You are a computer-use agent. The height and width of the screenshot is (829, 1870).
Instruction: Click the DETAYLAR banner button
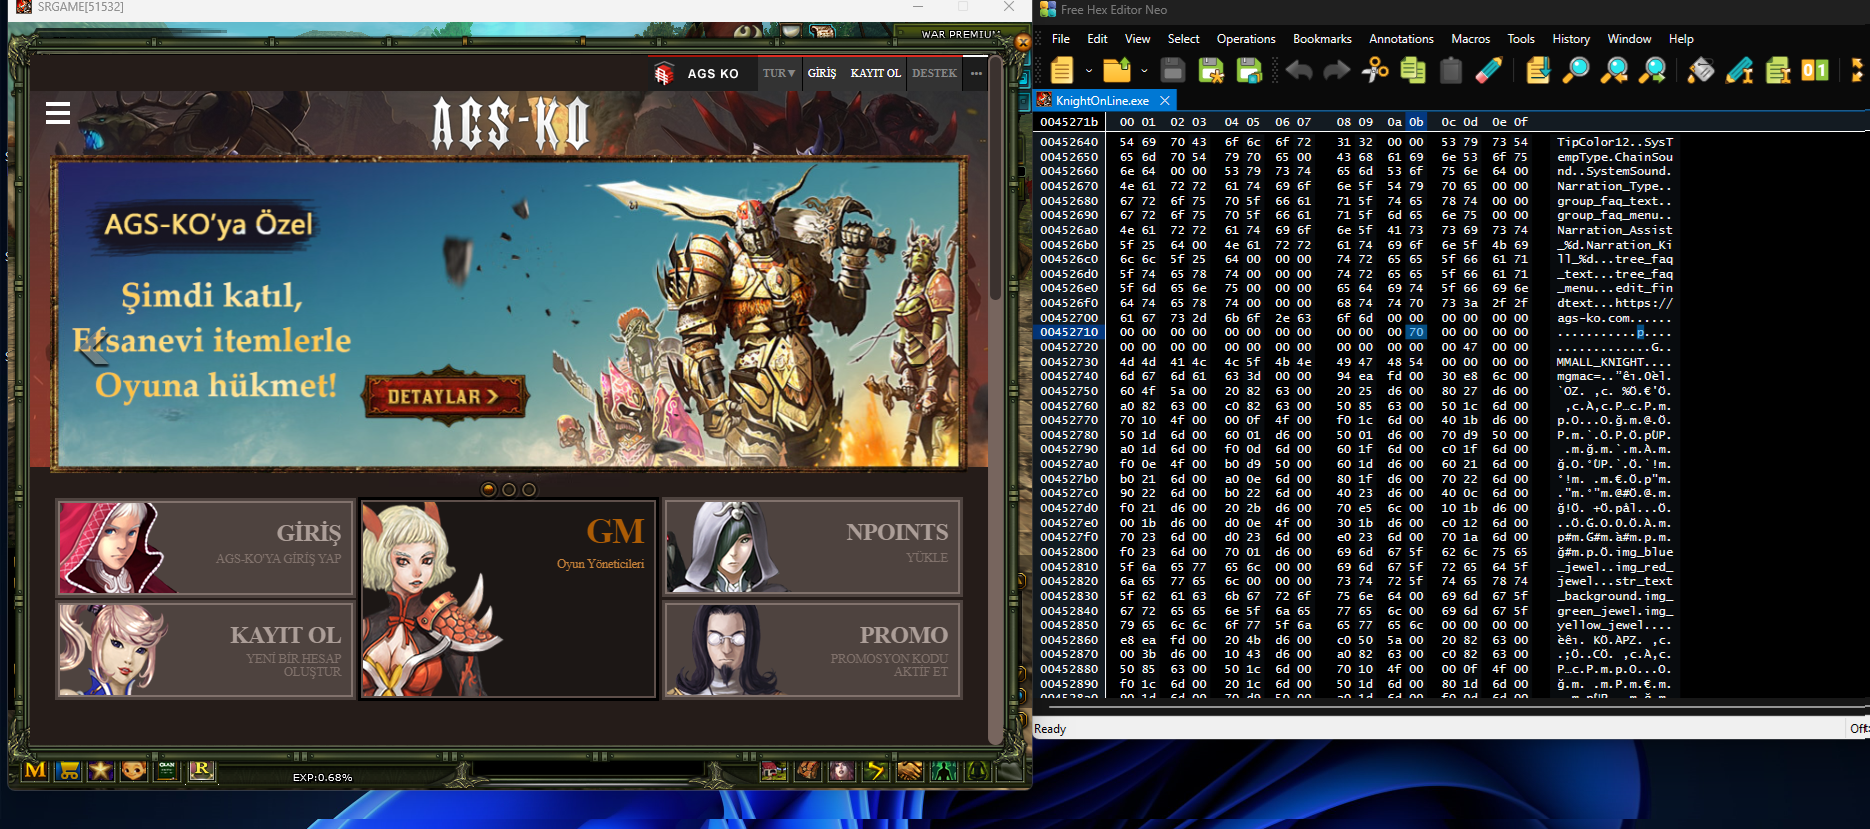[444, 397]
